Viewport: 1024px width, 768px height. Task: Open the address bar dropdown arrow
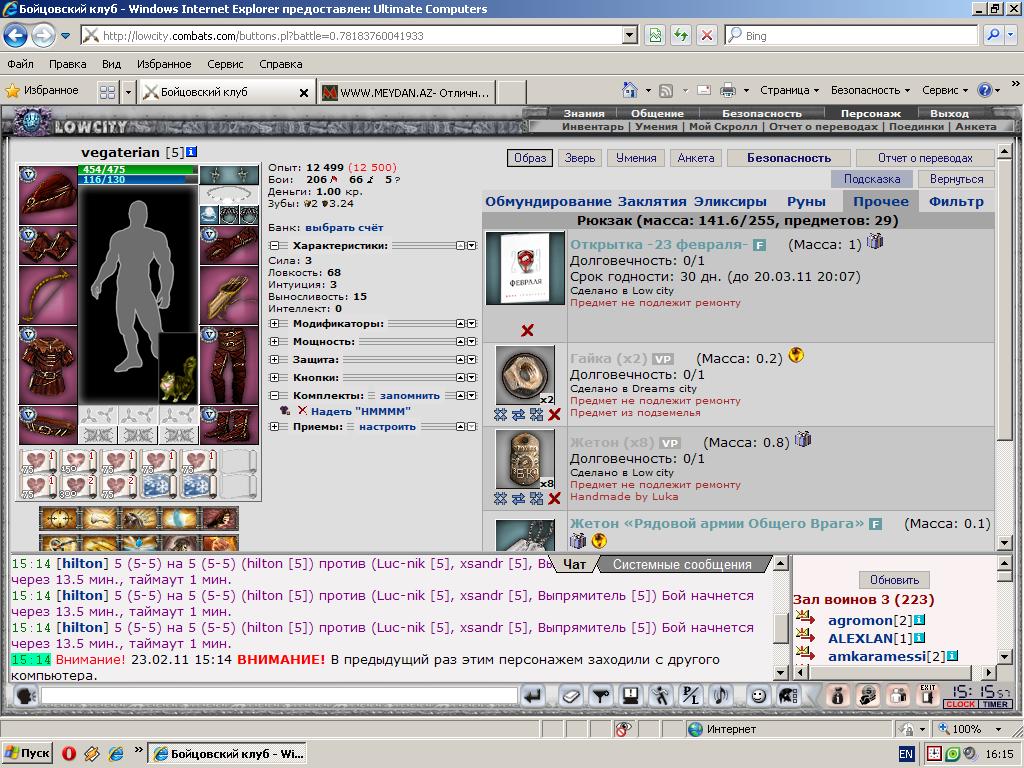coord(630,35)
